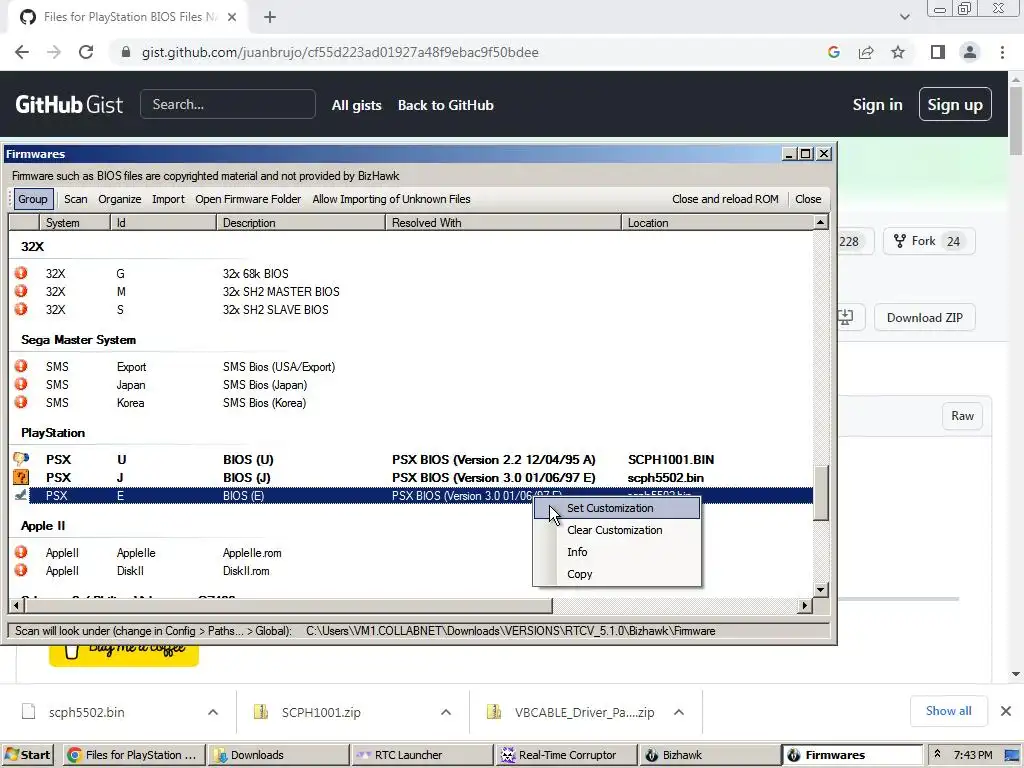Click red status icon for DiskII.rom
This screenshot has width=1024, height=768.
22,570
